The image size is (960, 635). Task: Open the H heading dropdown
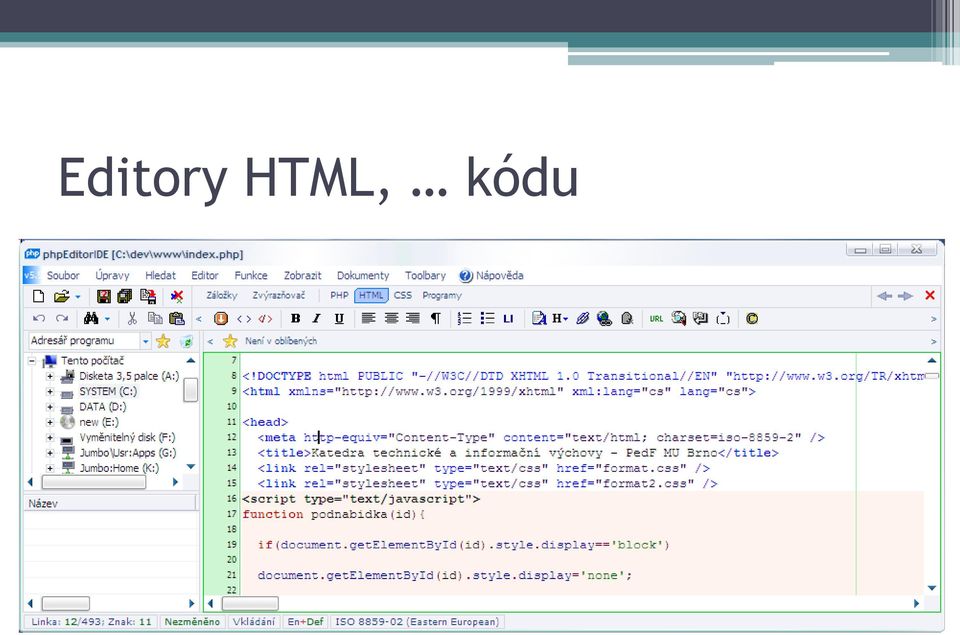(560, 318)
